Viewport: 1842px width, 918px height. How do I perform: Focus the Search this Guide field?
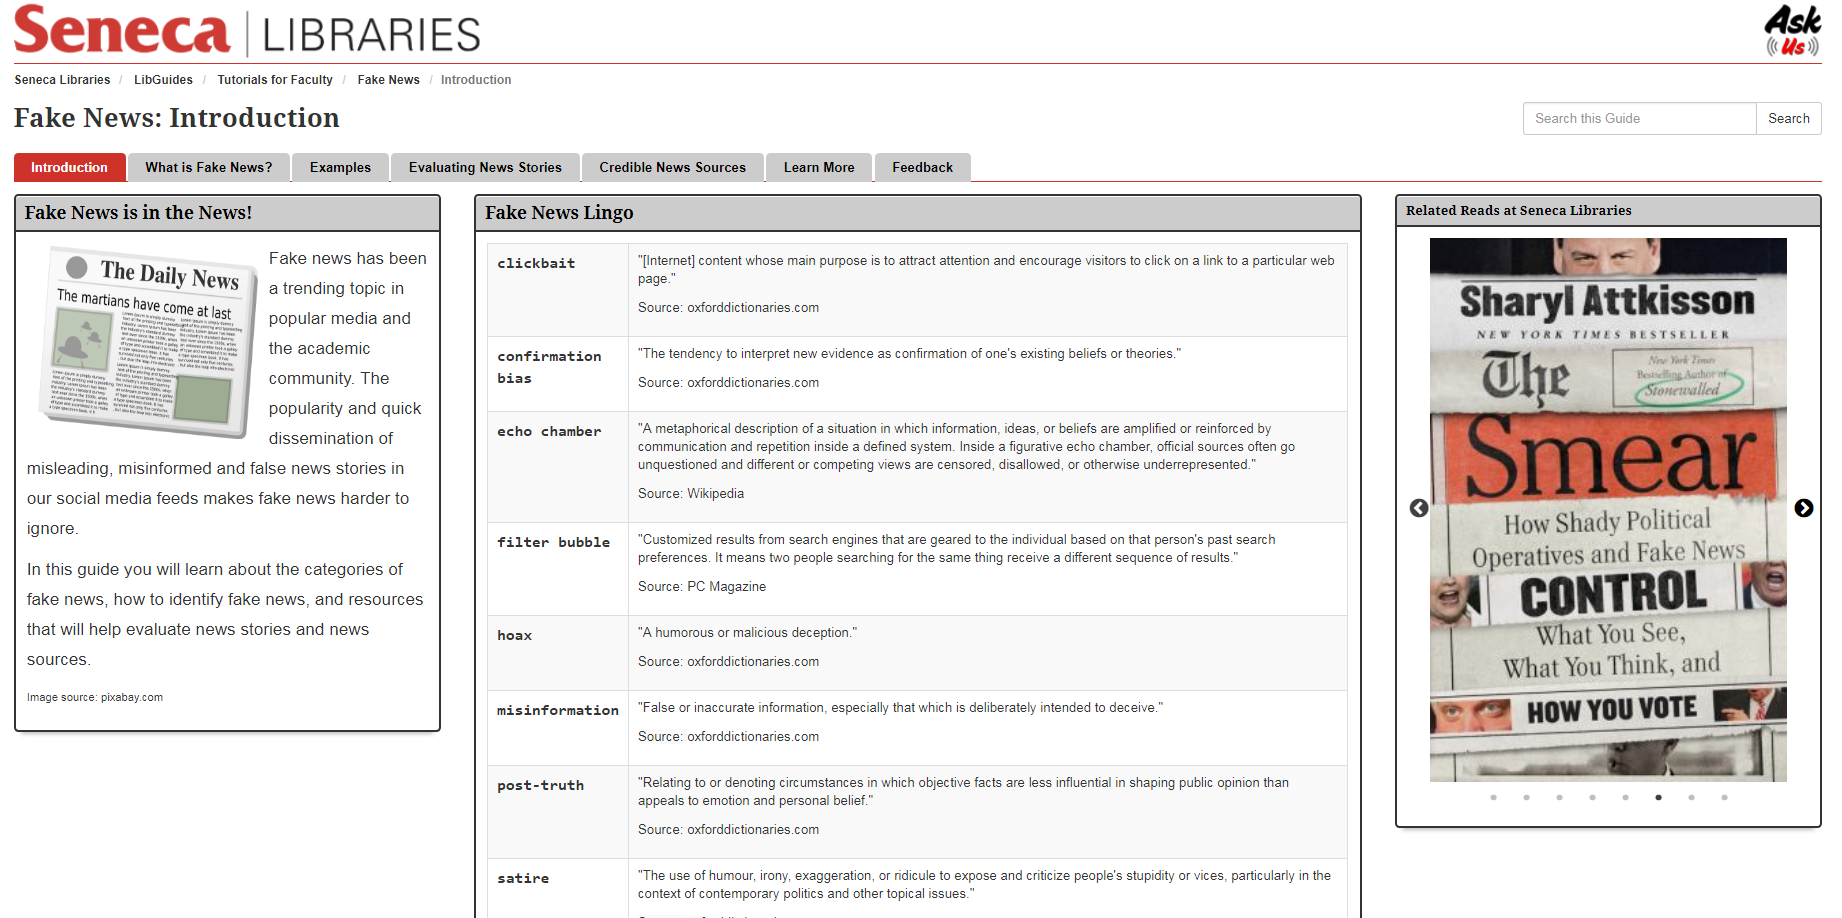pos(1640,118)
